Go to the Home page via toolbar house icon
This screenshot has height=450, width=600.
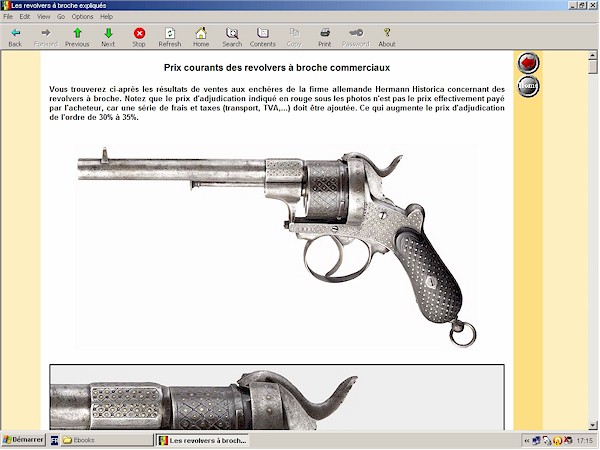click(201, 37)
